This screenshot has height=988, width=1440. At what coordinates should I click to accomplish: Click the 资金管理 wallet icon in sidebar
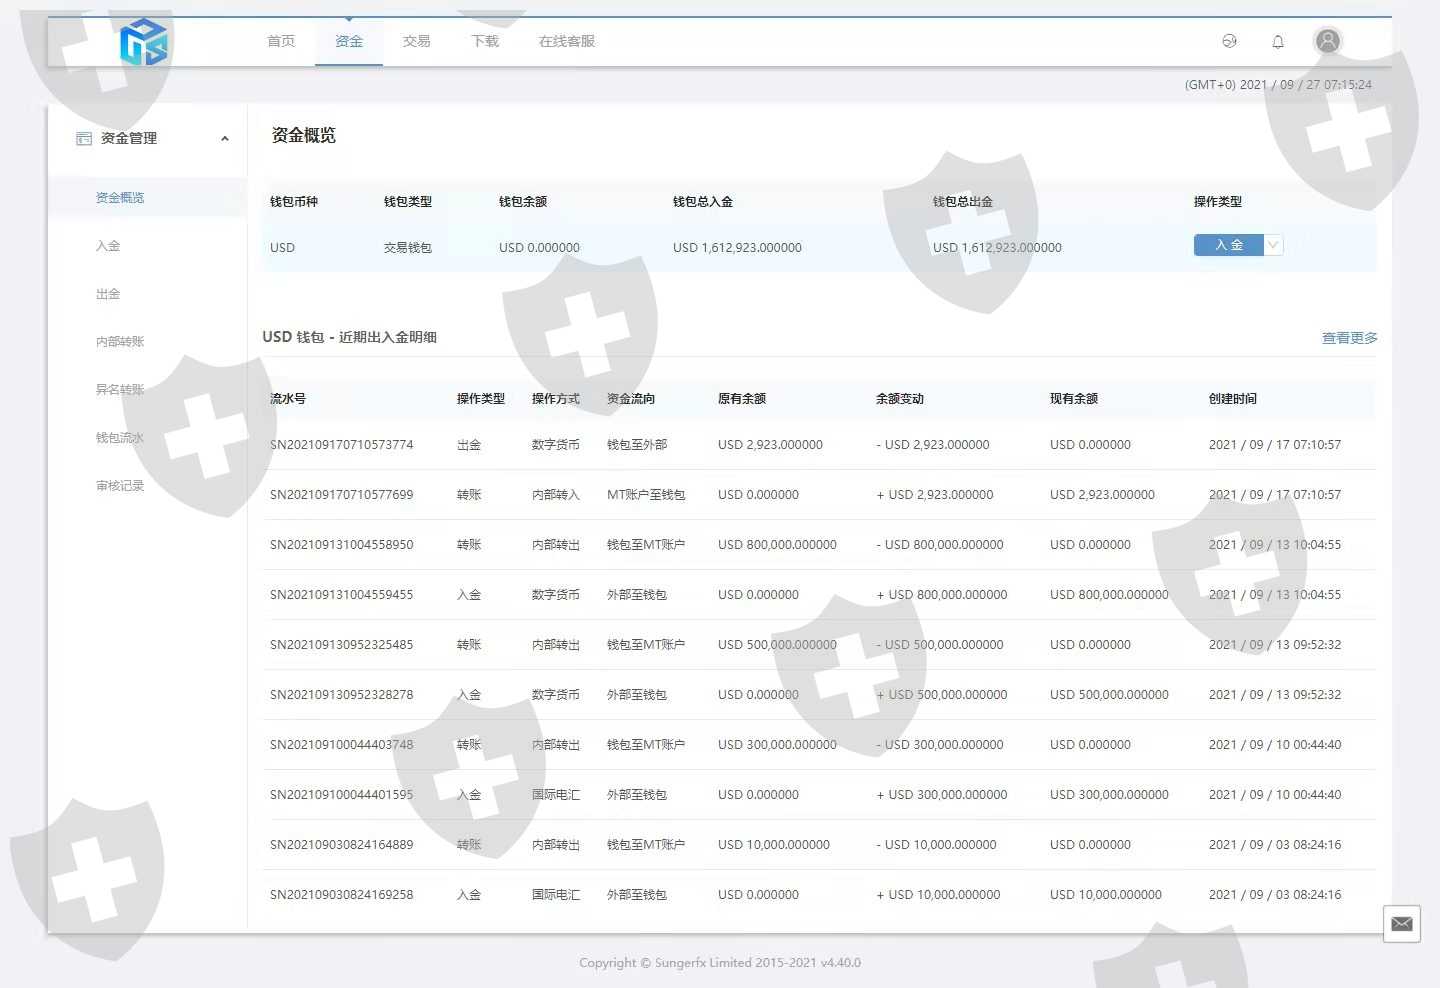pos(84,138)
